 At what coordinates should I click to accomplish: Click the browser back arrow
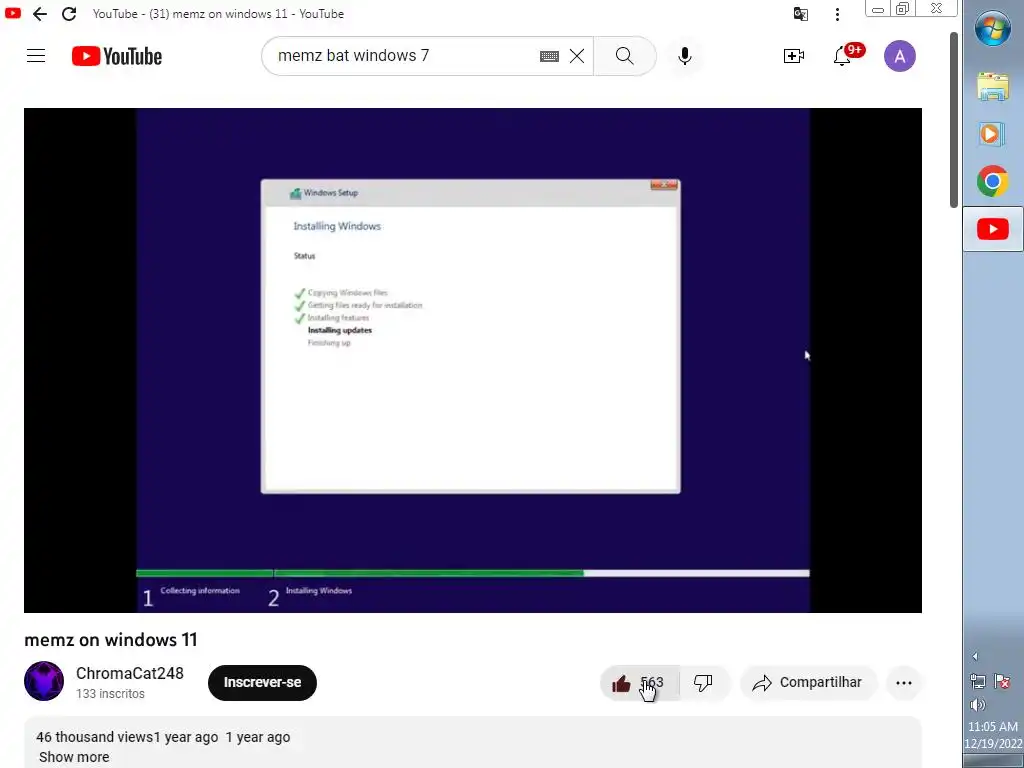pos(40,14)
